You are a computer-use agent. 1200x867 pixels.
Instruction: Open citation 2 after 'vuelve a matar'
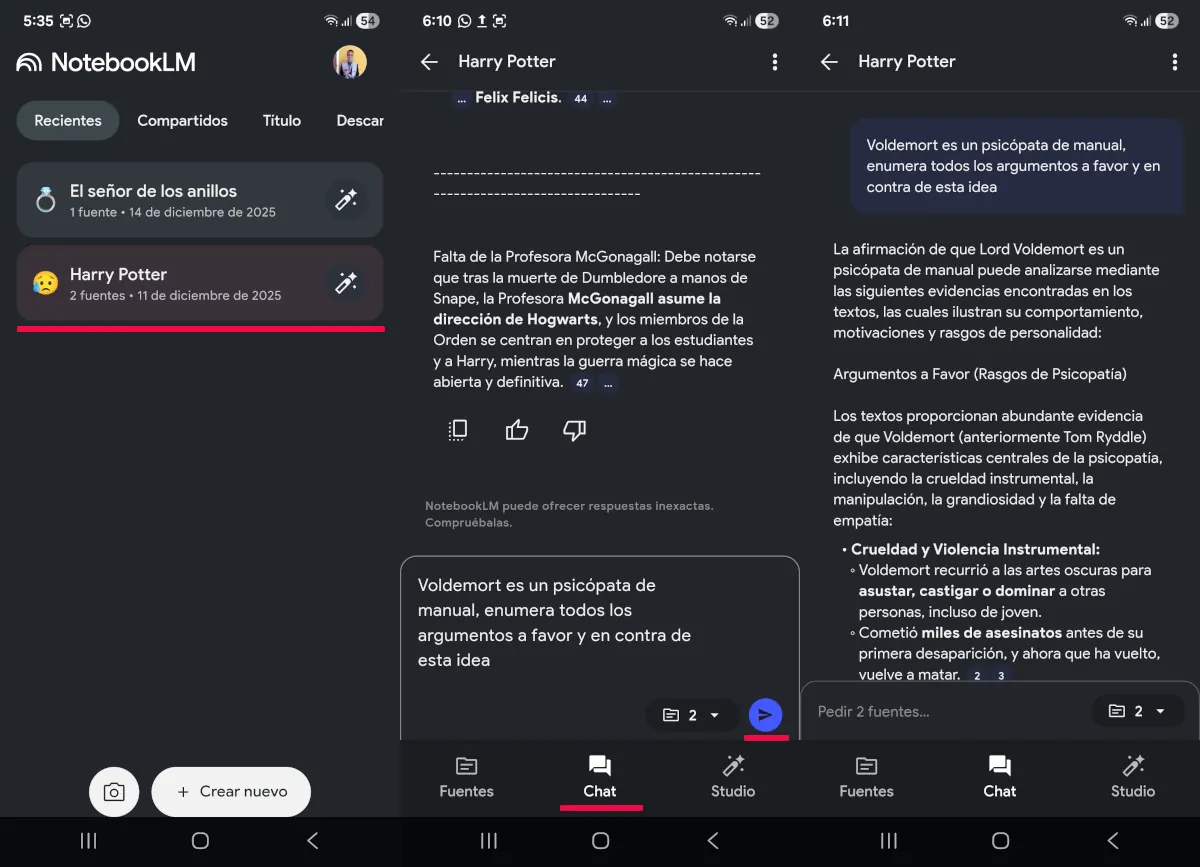tap(977, 676)
